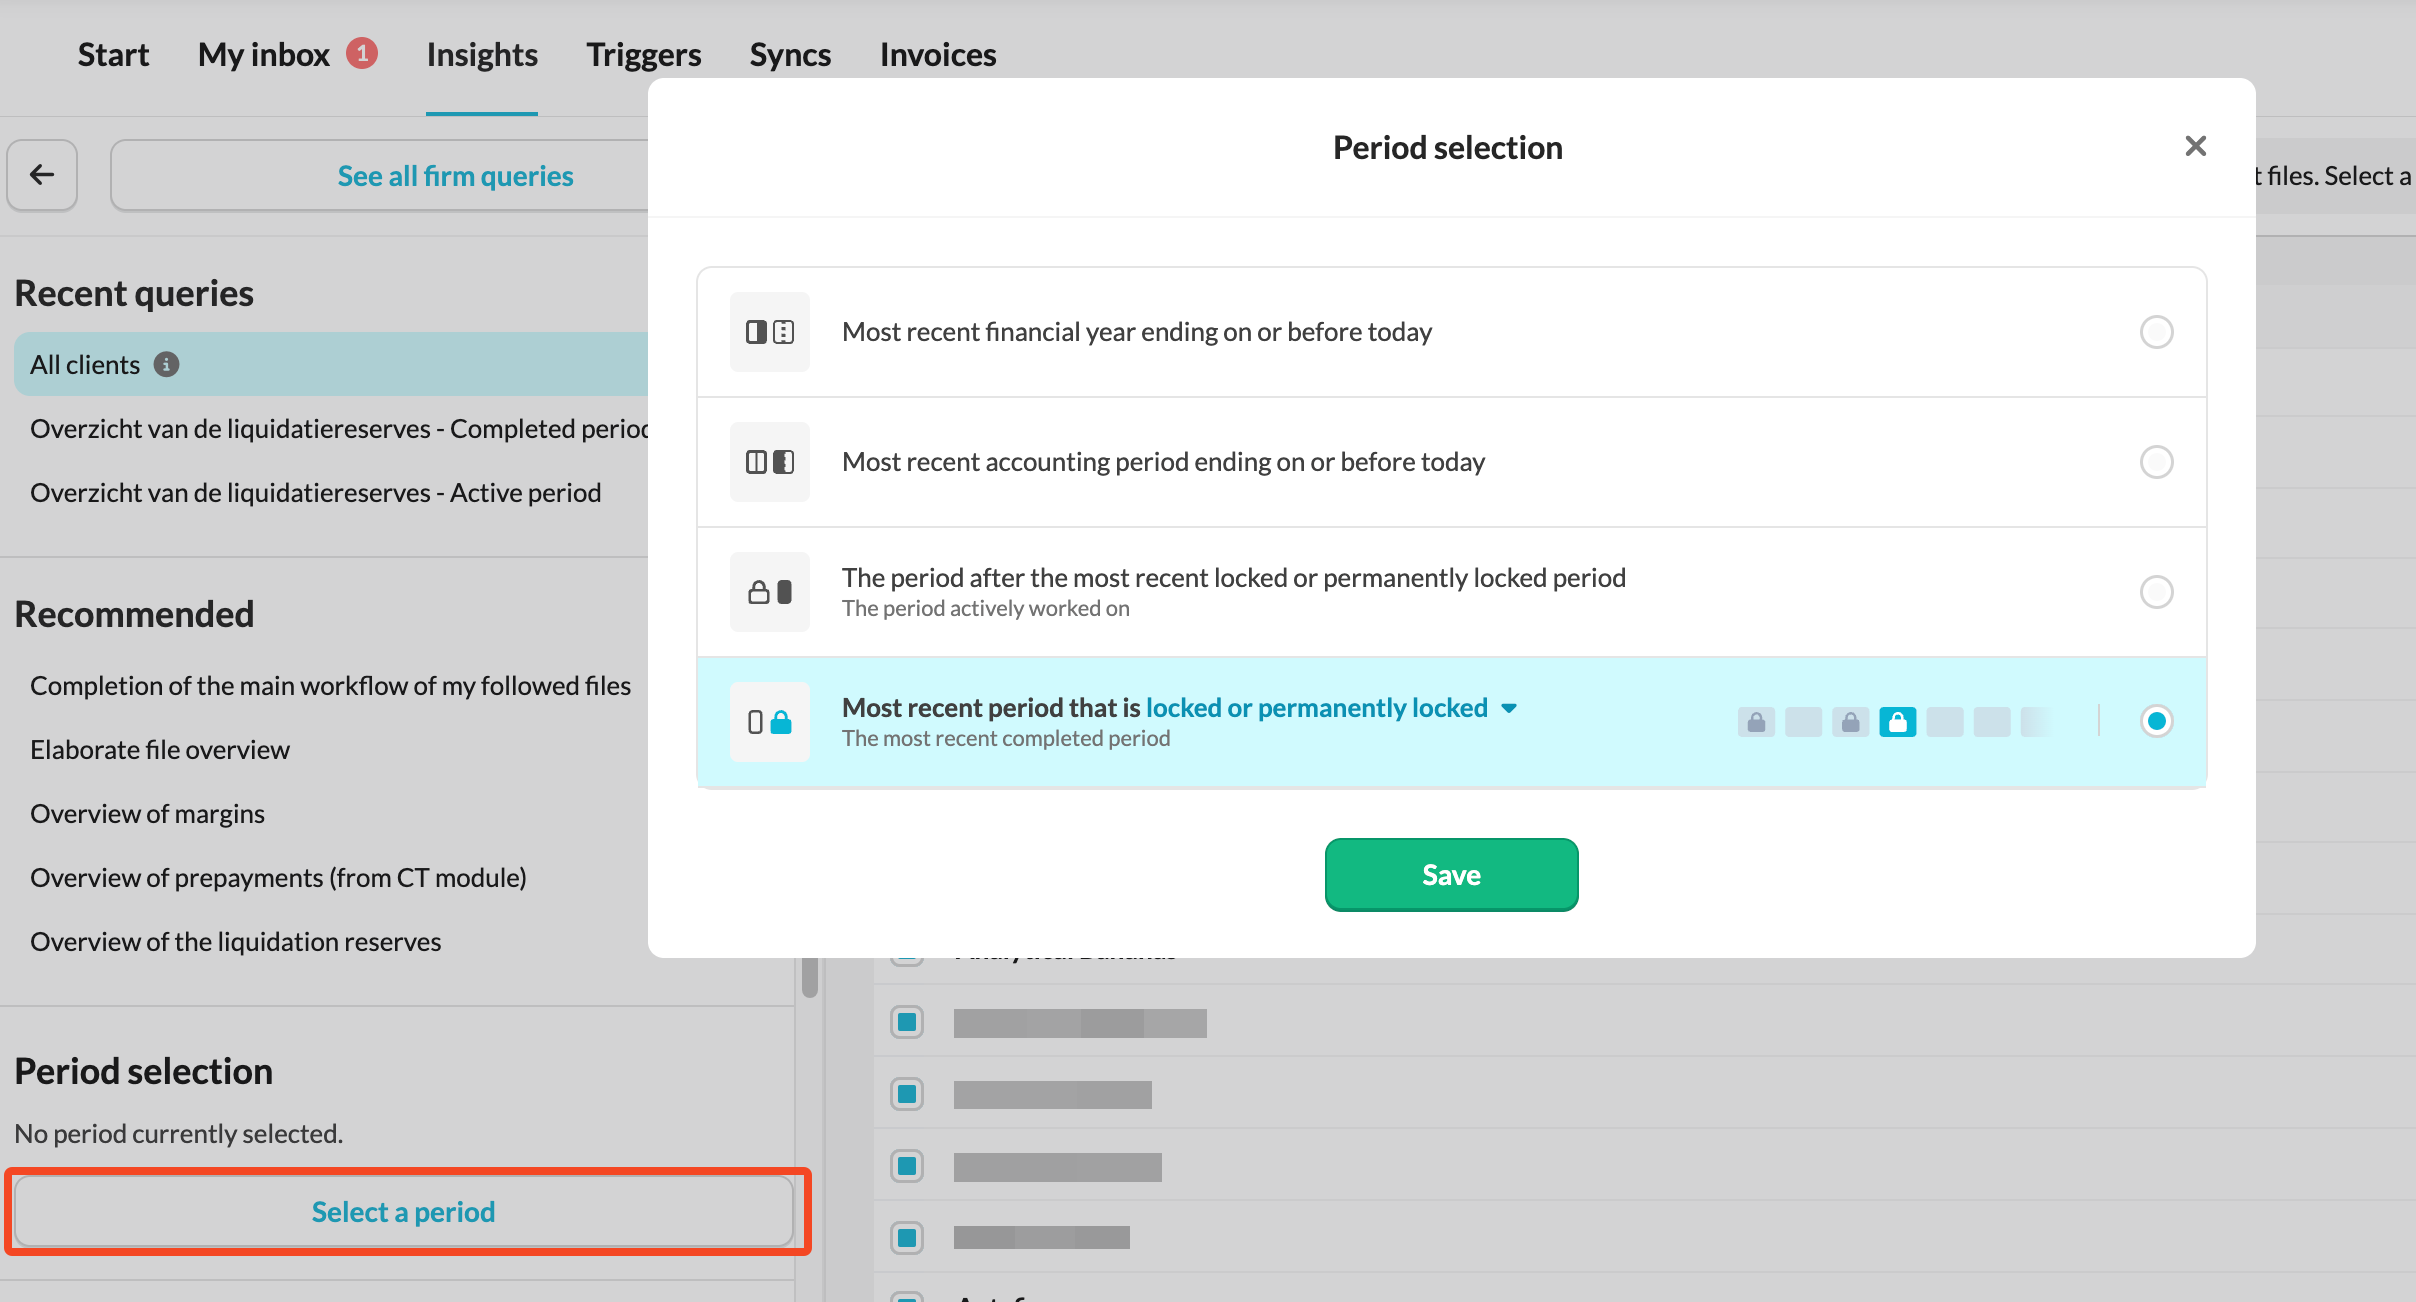Close the Period selection dialog

(x=2195, y=147)
